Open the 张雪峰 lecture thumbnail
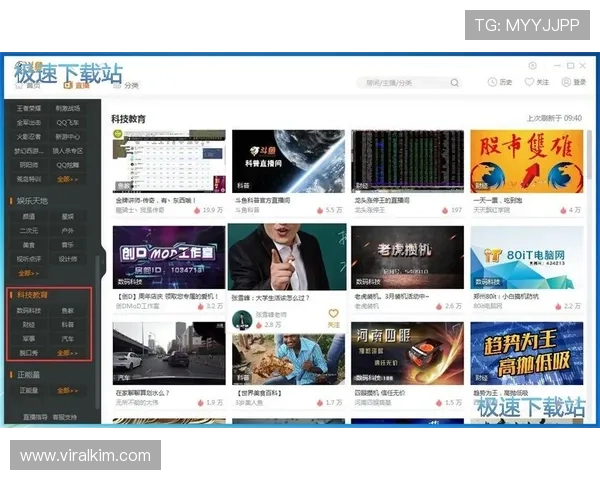This screenshot has width=600, height=480. tap(287, 257)
